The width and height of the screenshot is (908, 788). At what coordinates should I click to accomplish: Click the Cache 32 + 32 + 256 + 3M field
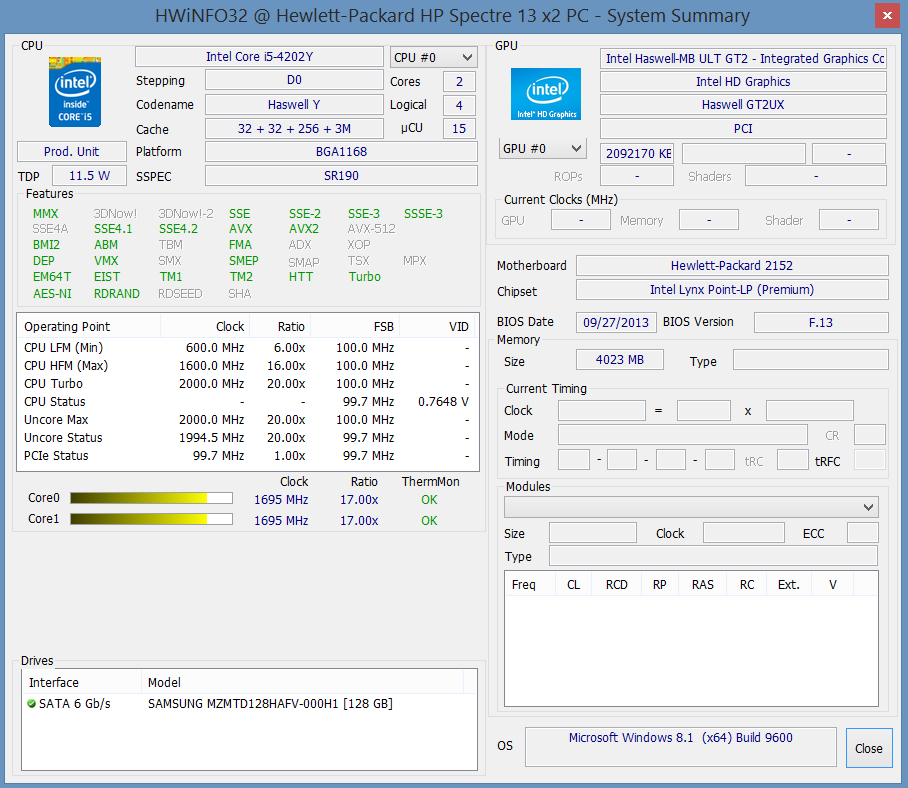click(x=294, y=129)
